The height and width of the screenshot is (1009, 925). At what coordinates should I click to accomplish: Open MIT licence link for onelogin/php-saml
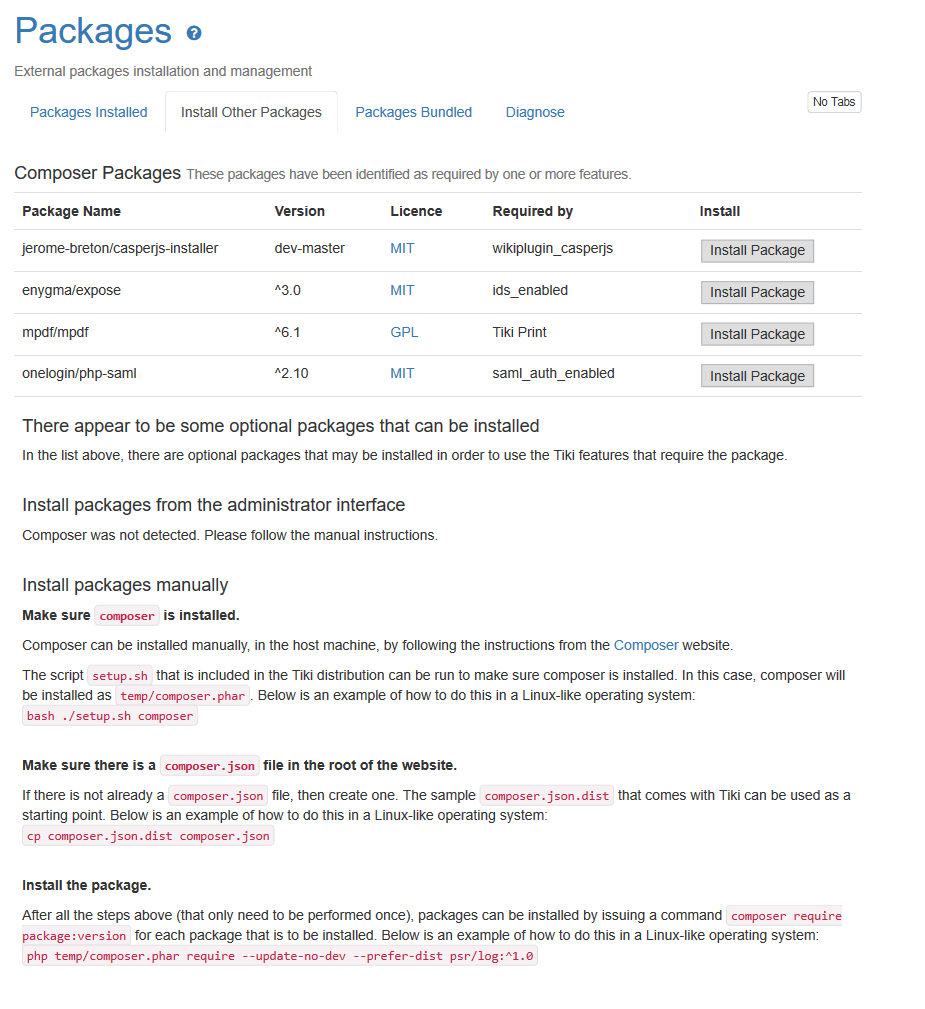(x=402, y=373)
